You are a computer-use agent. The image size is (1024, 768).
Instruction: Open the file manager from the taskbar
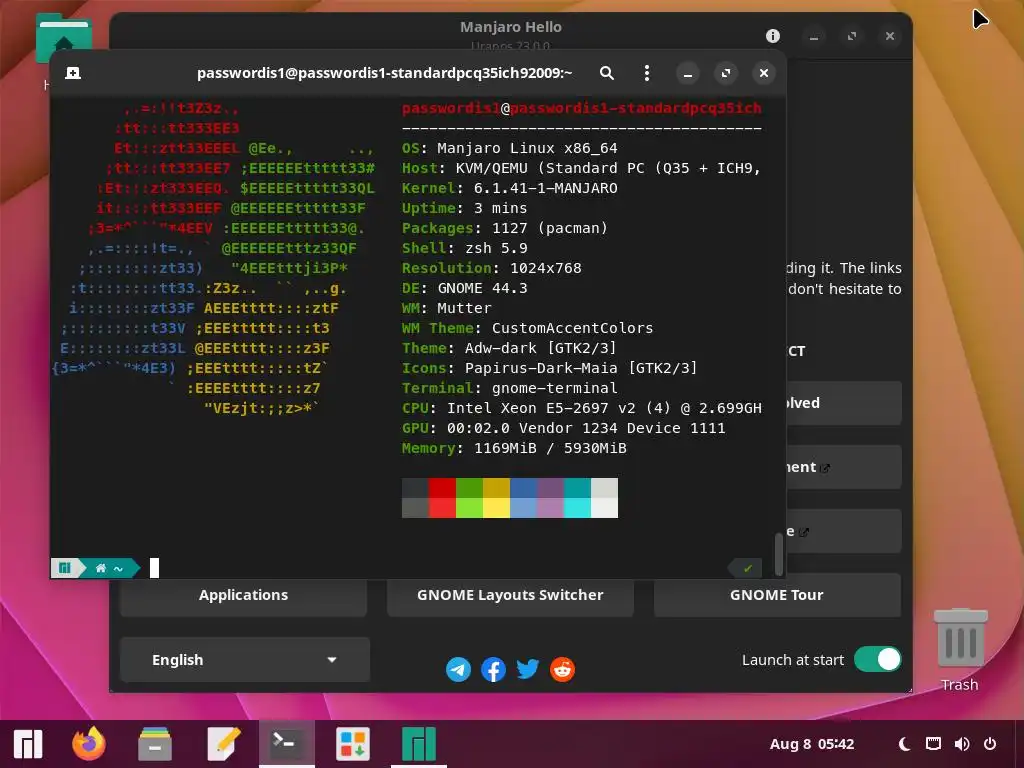click(x=155, y=744)
